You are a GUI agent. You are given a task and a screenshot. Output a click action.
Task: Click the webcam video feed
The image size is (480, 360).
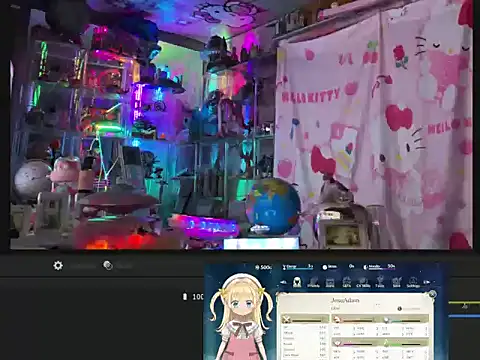pos(241,124)
